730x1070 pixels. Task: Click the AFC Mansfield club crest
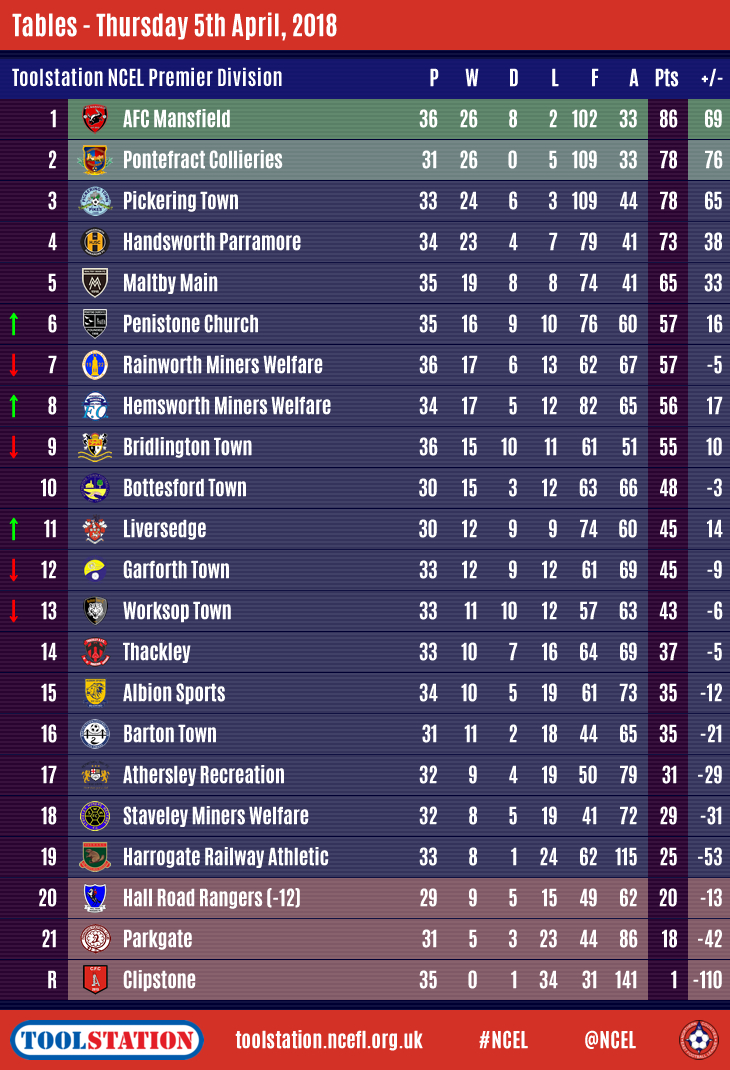[x=94, y=119]
